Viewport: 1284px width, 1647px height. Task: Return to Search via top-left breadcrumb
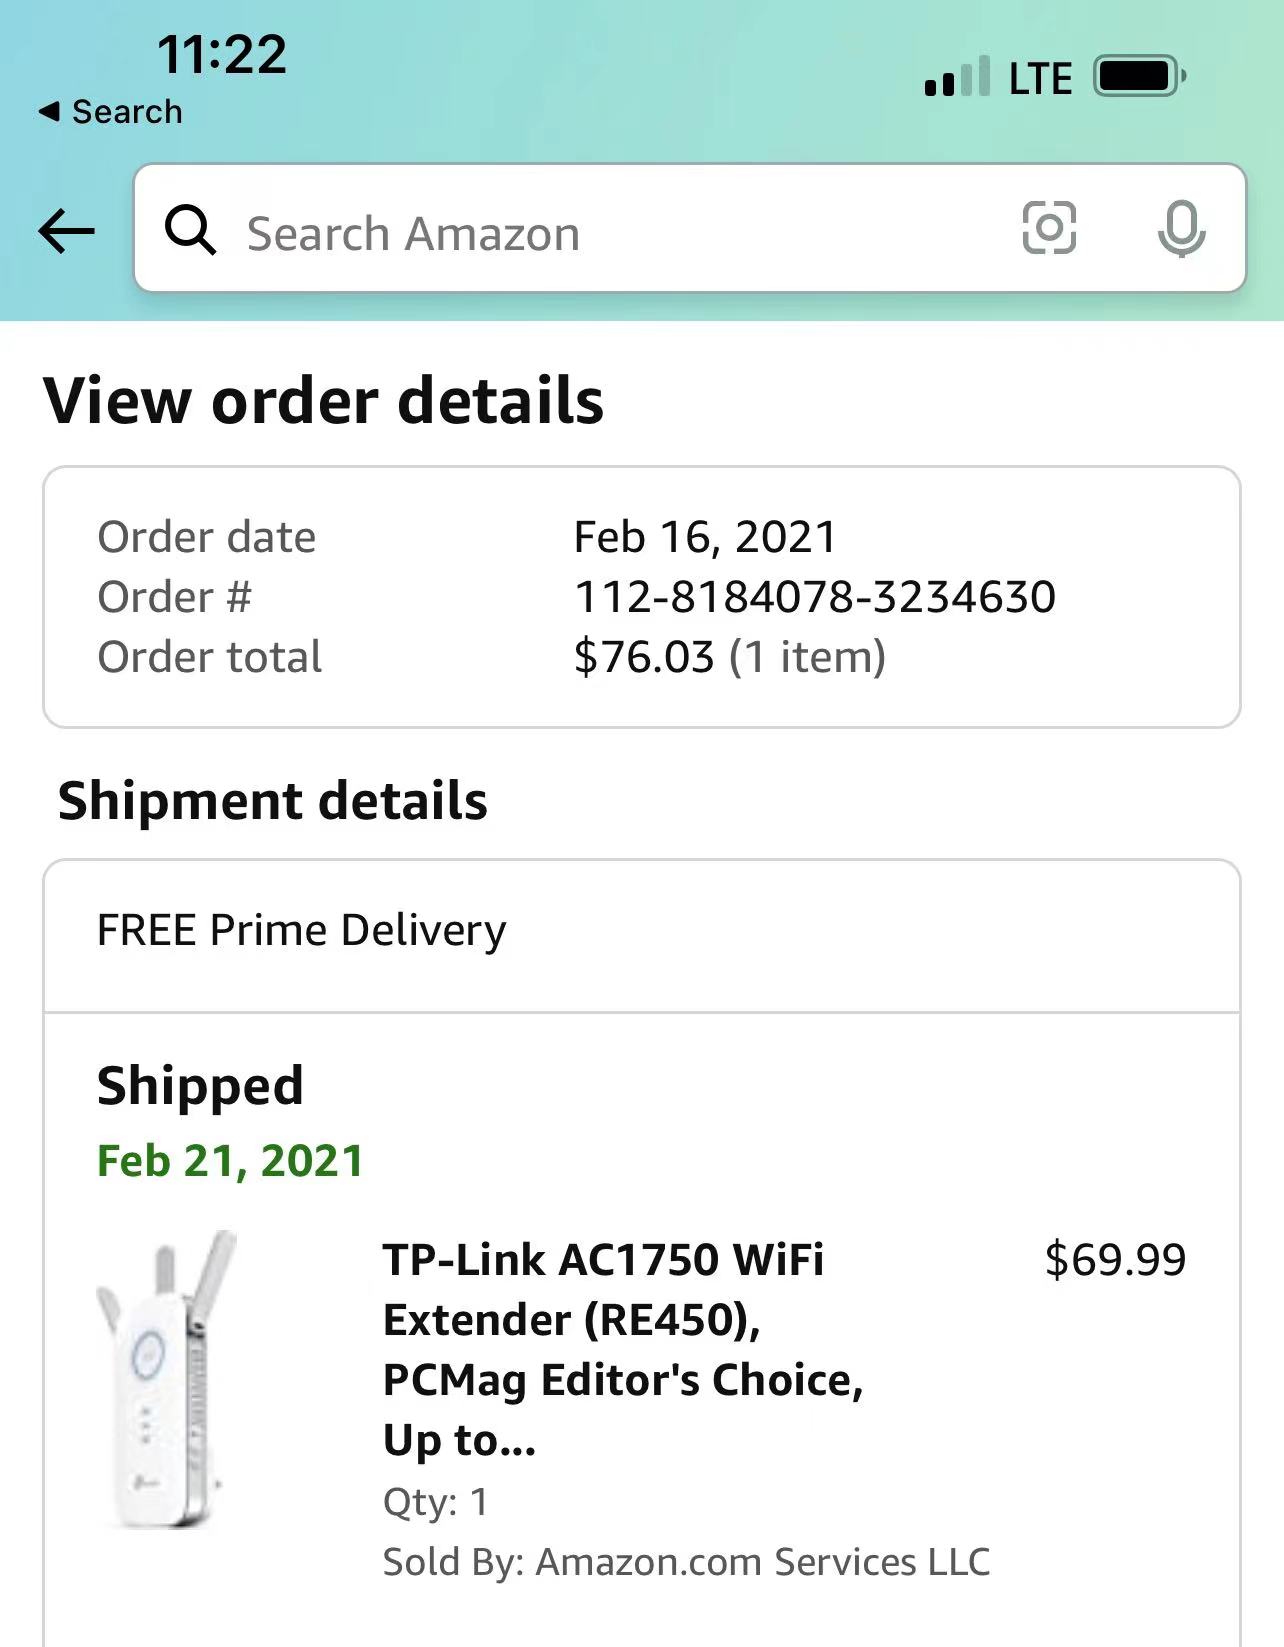pos(111,112)
